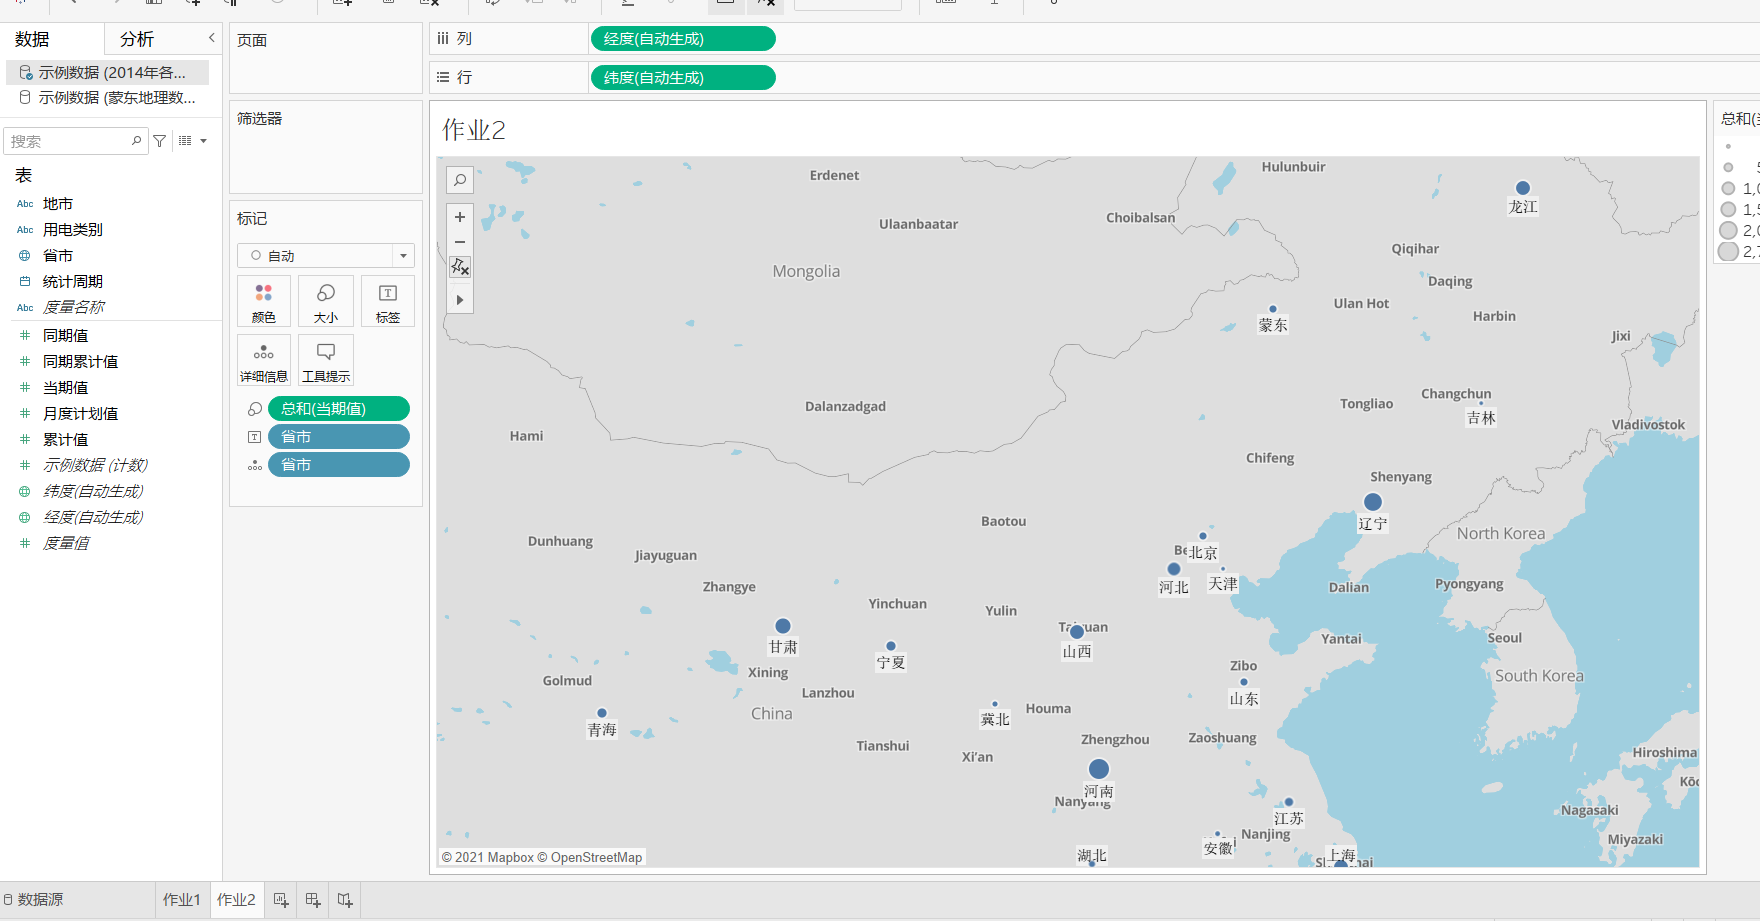The width and height of the screenshot is (1760, 921).
Task: Select the 度量值 field
Action: [66, 544]
